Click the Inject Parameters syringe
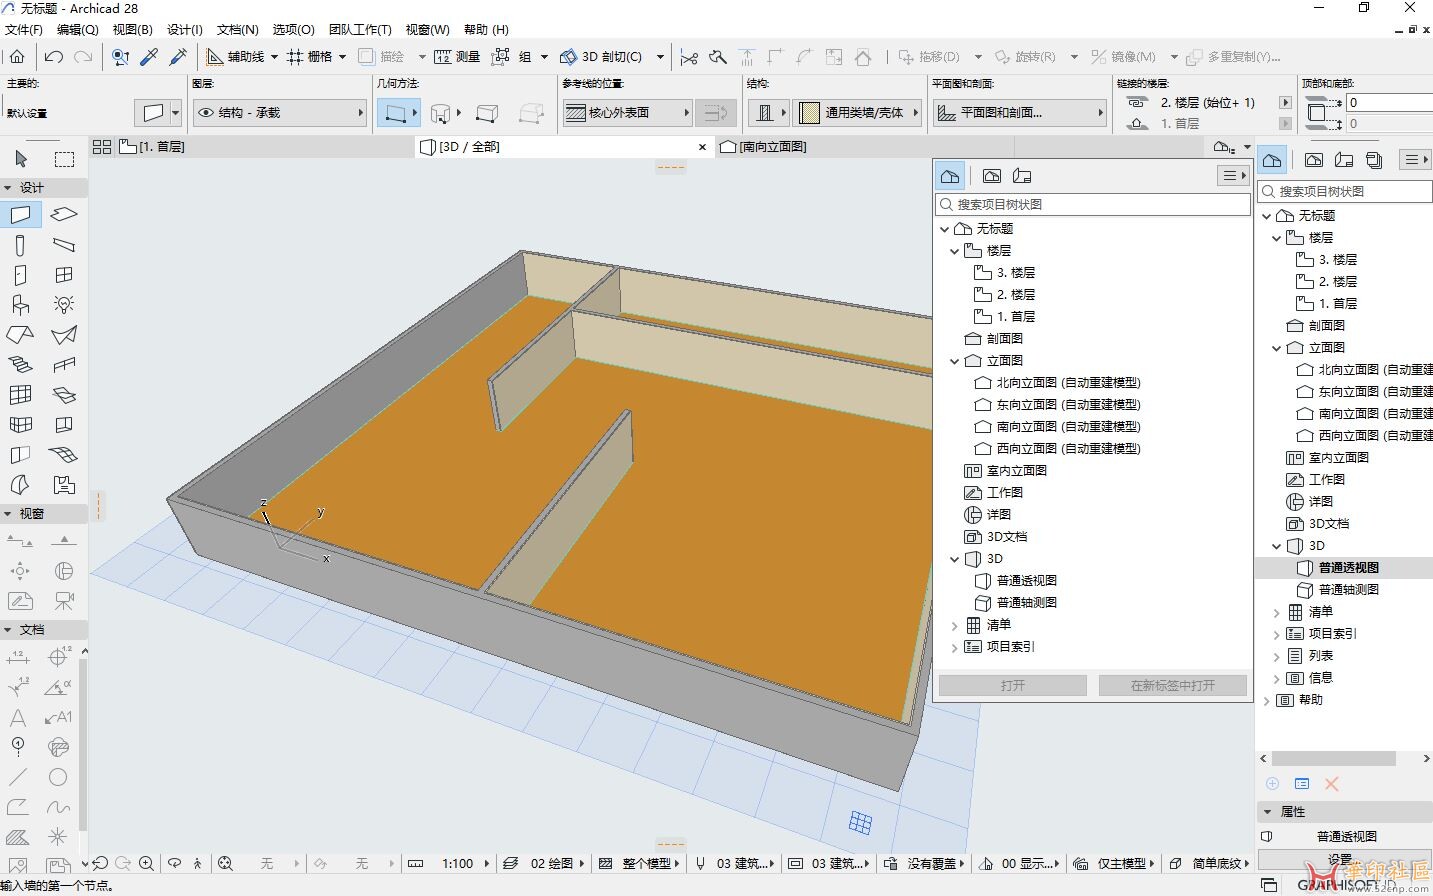 [x=179, y=57]
